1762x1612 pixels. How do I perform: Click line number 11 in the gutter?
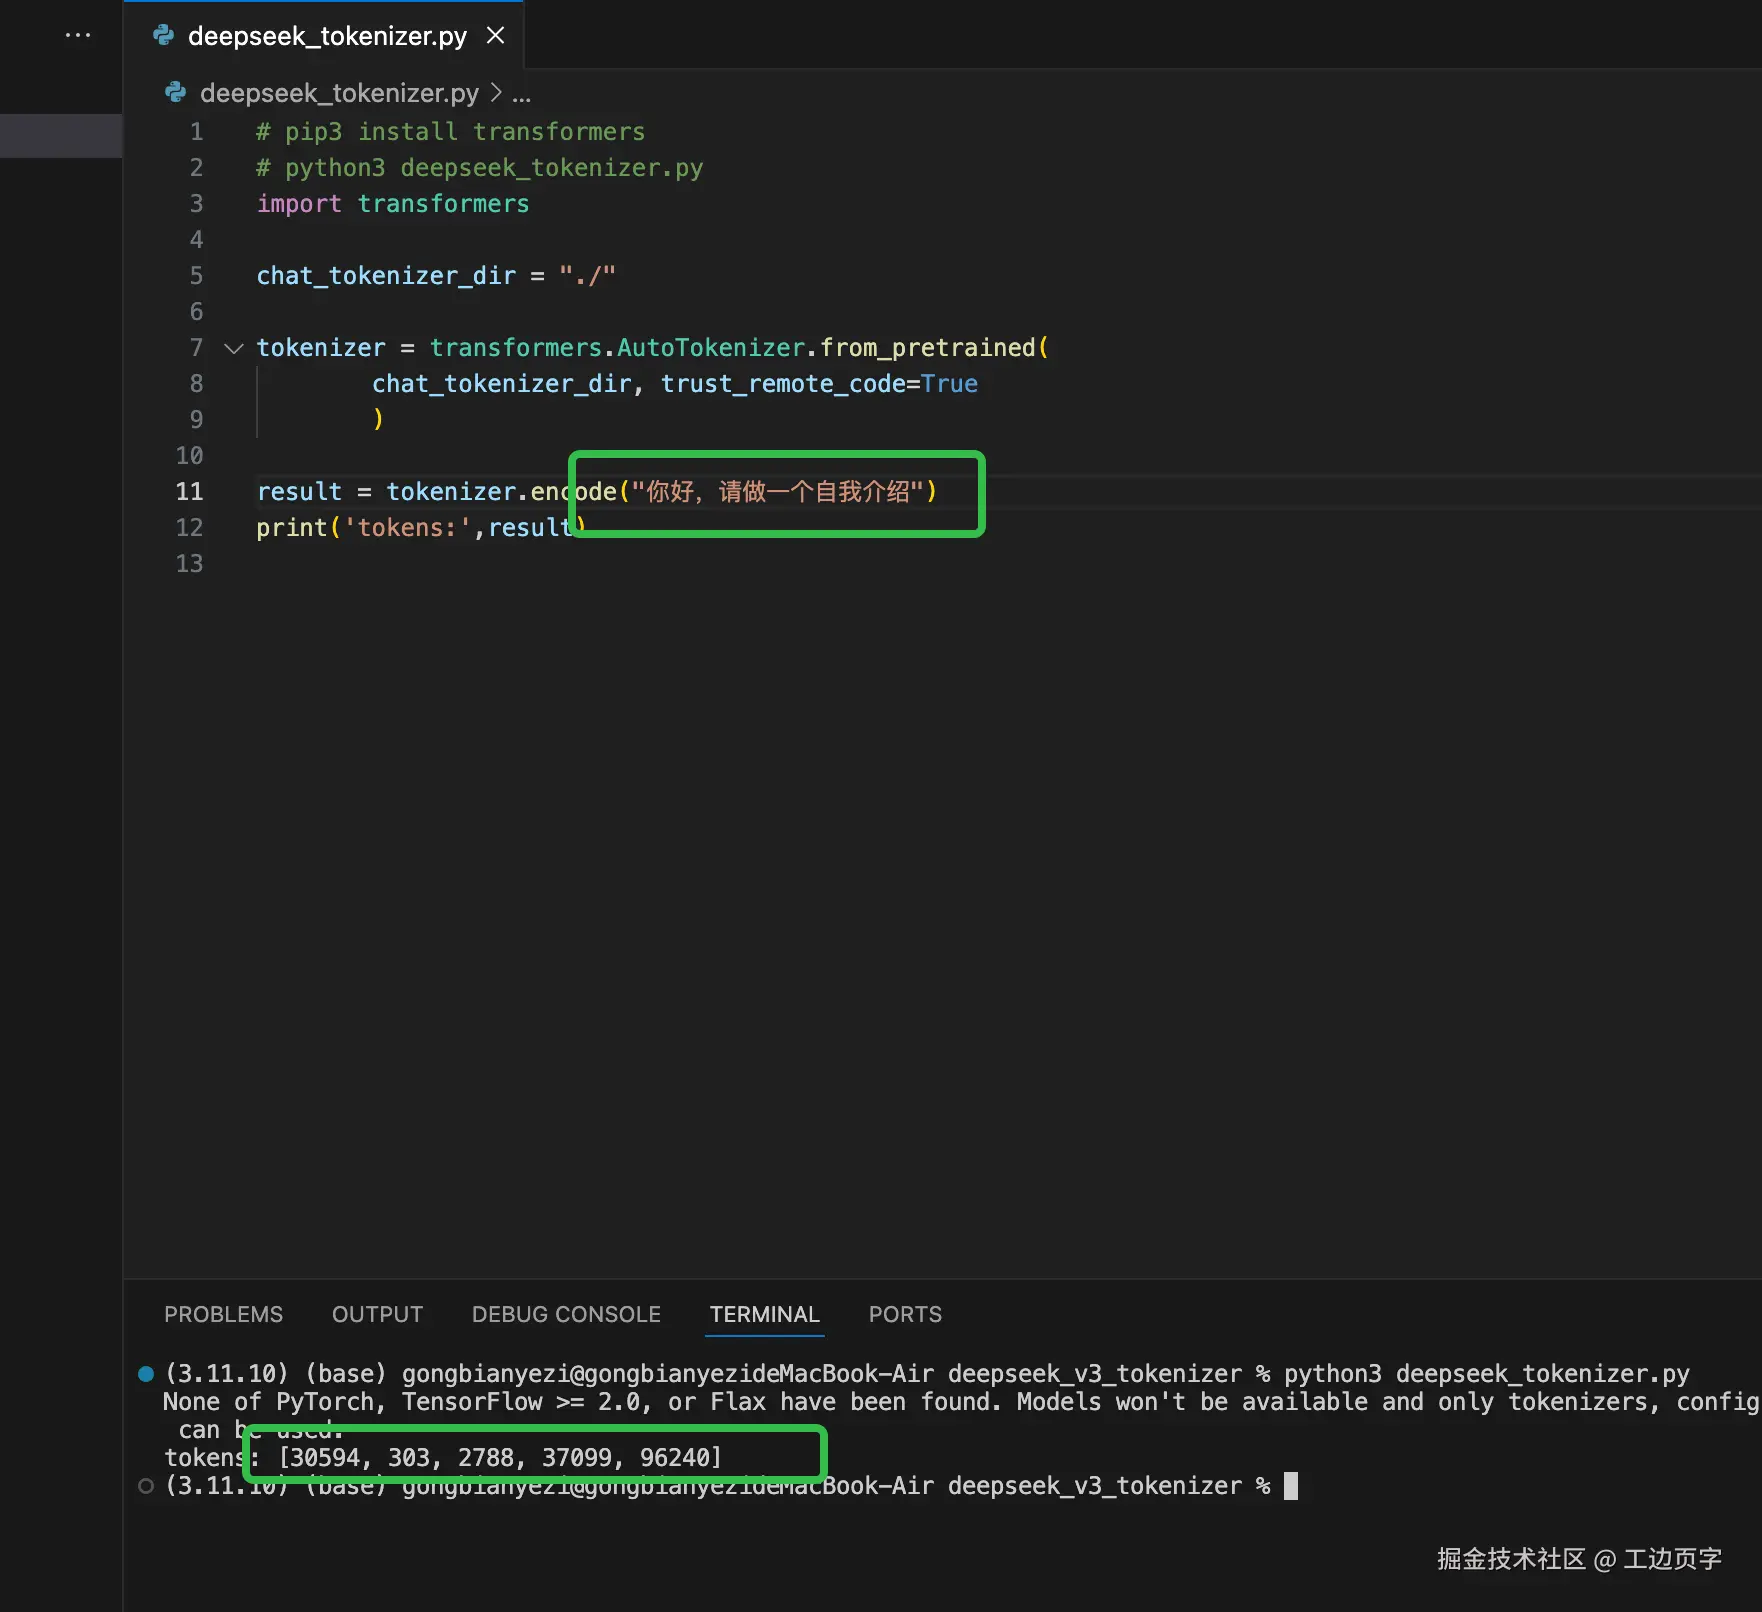click(x=189, y=492)
